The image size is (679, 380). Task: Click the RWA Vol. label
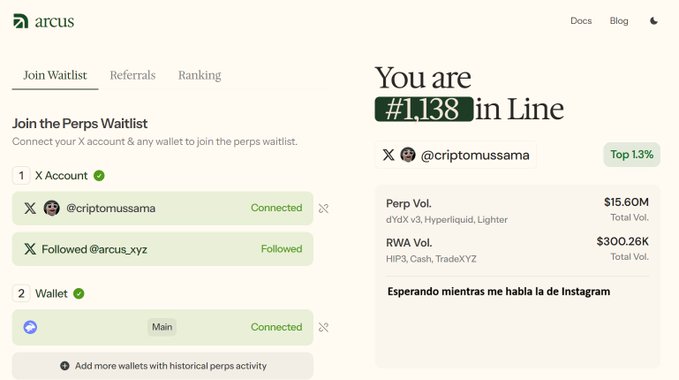tap(409, 243)
